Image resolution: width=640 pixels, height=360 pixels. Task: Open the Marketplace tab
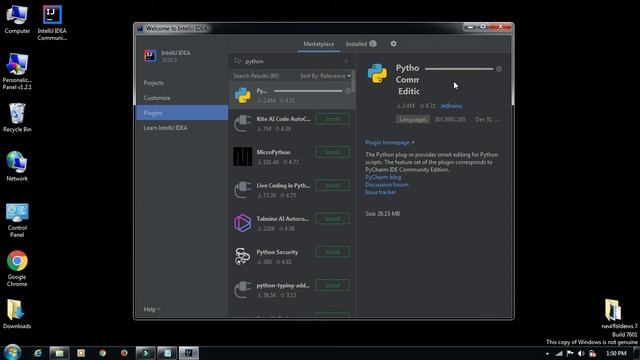(319, 44)
